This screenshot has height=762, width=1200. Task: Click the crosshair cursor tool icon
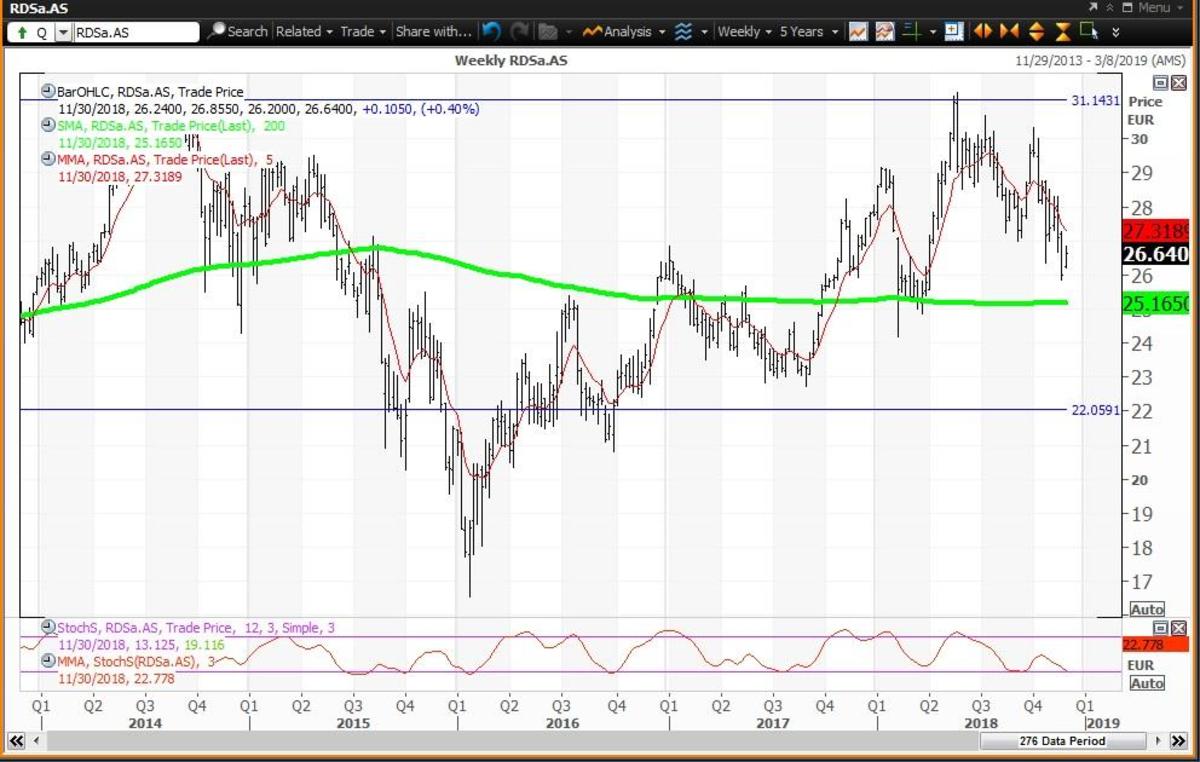tap(911, 32)
